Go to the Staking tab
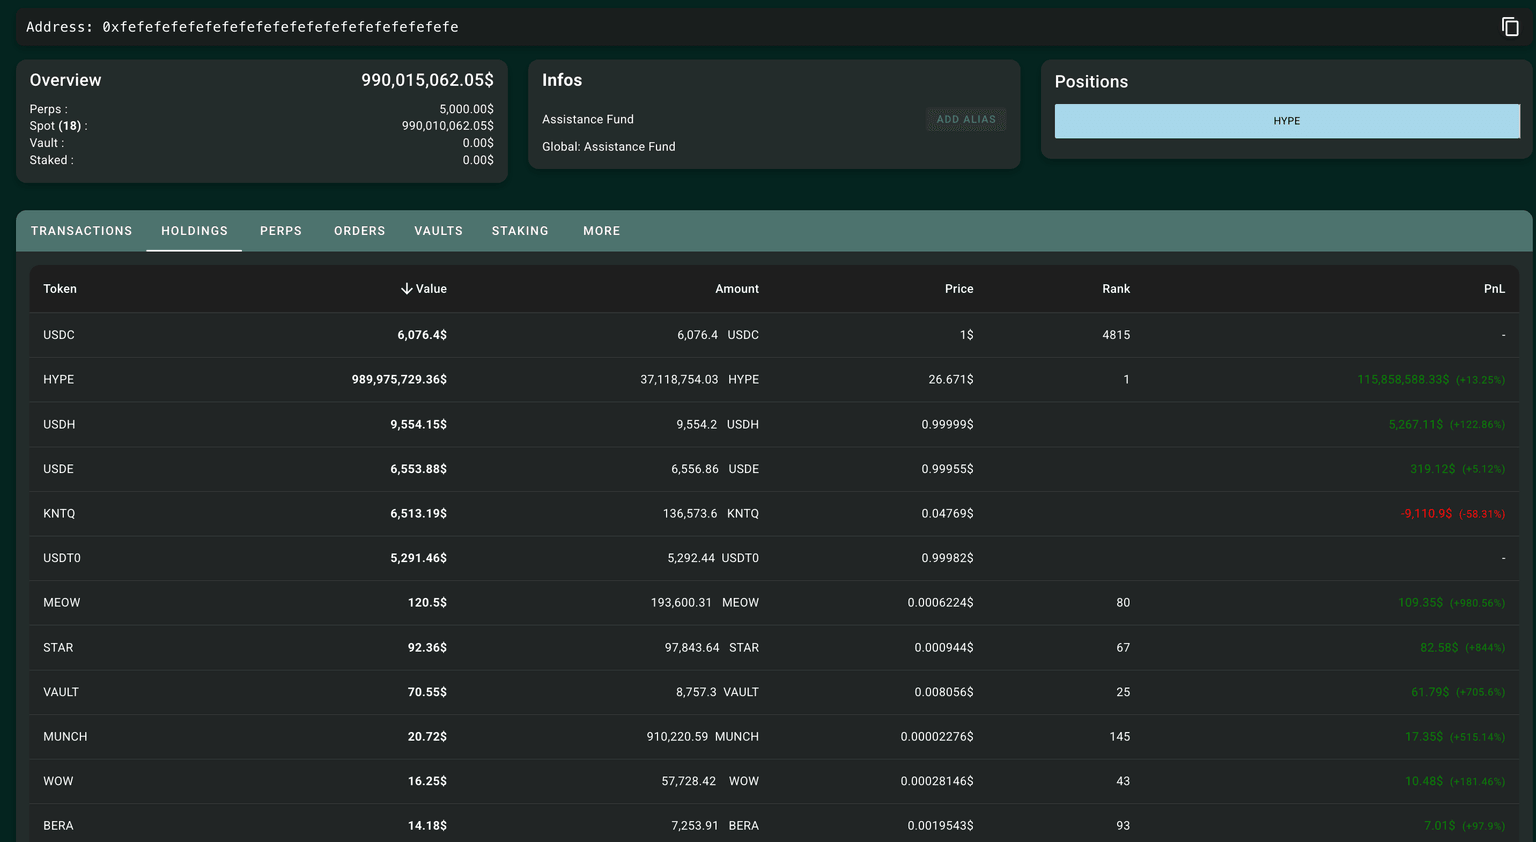Viewport: 1536px width, 842px height. pos(520,231)
